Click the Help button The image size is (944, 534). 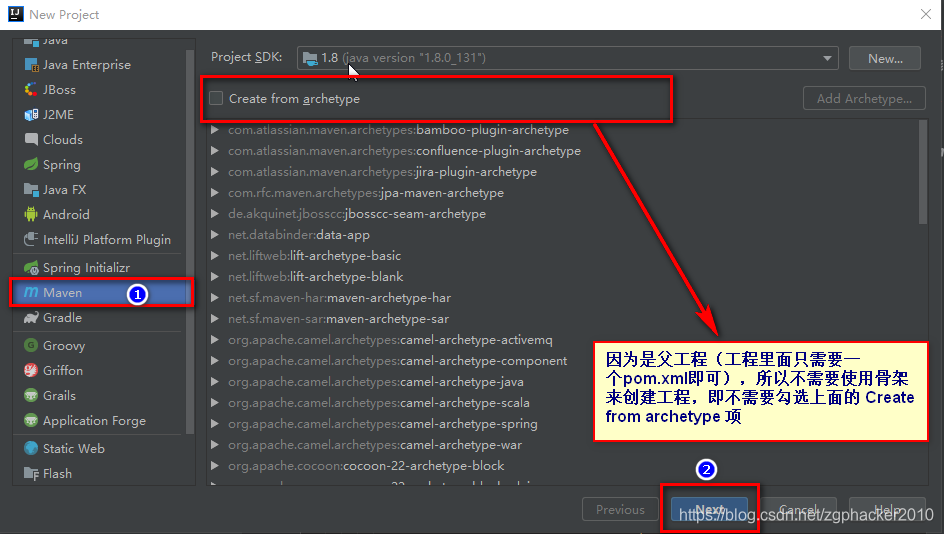[887, 510]
